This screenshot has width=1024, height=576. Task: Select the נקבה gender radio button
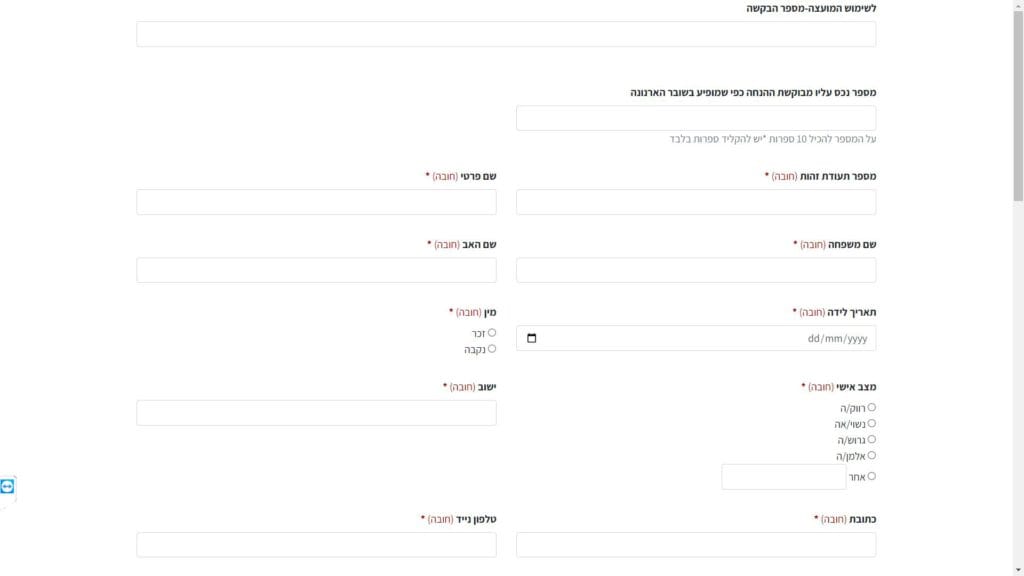(492, 349)
